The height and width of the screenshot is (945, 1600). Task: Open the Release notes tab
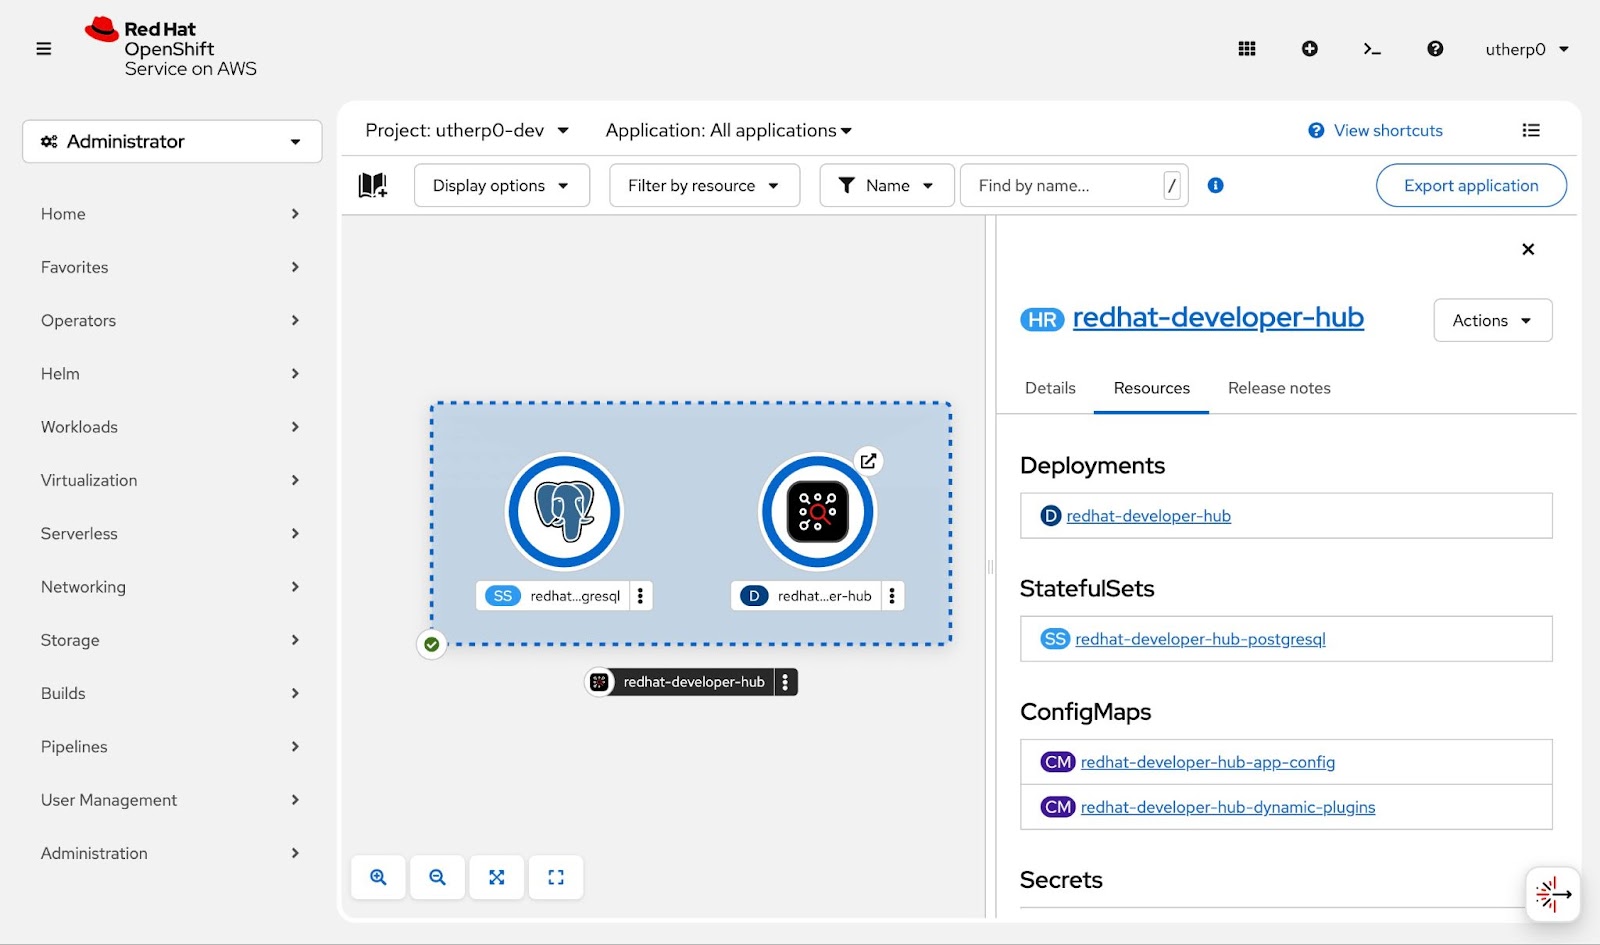[x=1279, y=388]
